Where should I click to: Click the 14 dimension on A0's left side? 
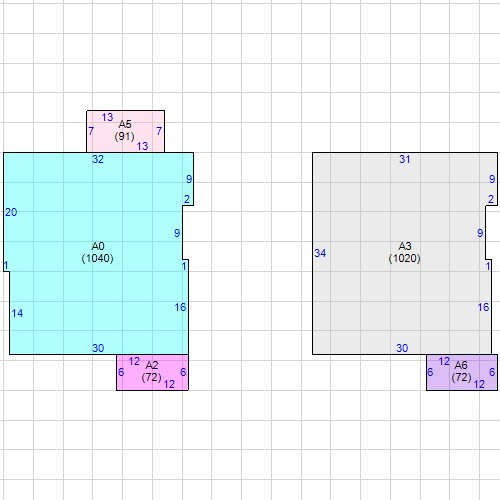pos(17,313)
